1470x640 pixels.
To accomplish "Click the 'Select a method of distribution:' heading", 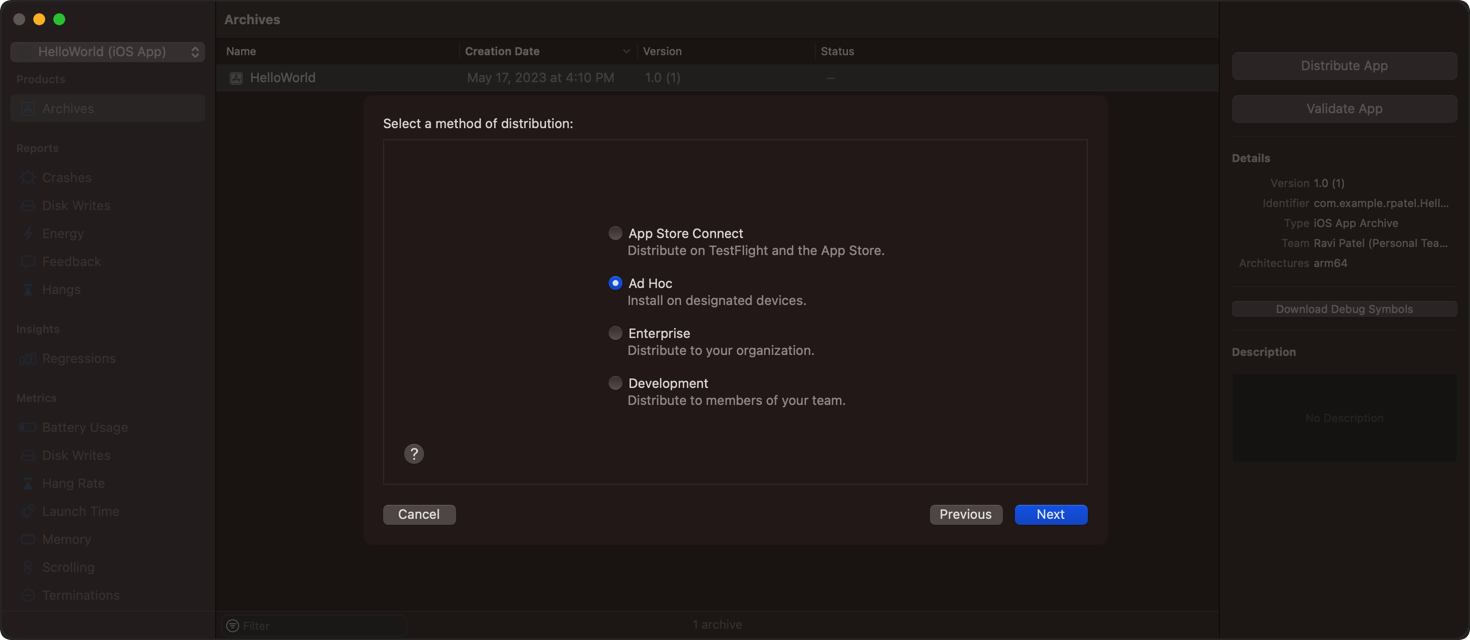I will coord(478,124).
